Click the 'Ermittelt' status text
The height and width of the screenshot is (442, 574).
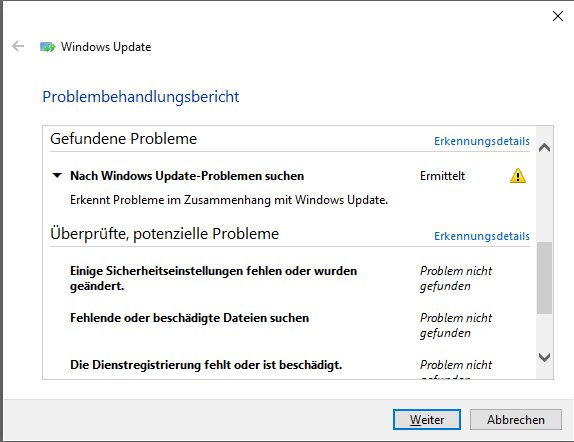coord(442,176)
